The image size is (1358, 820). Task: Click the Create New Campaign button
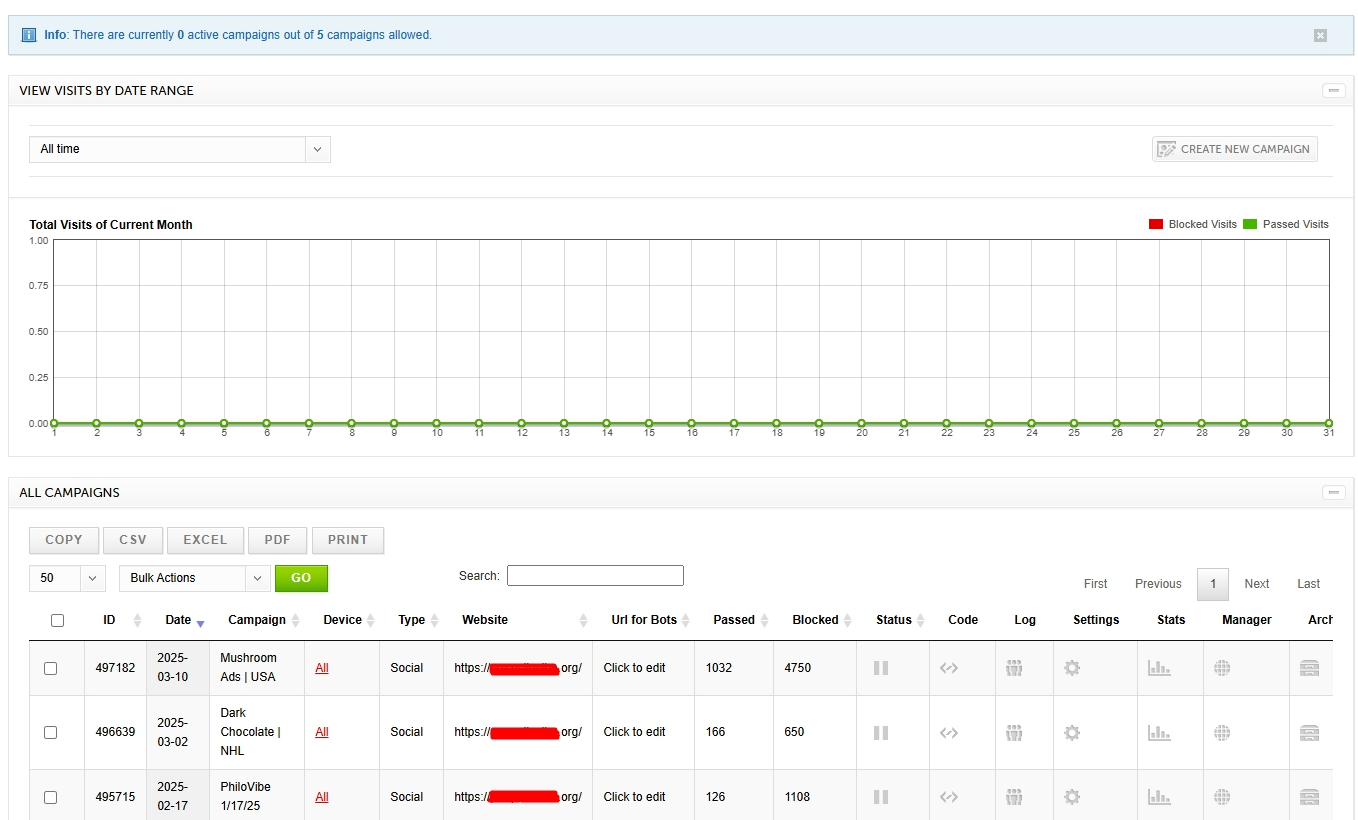[1234, 149]
